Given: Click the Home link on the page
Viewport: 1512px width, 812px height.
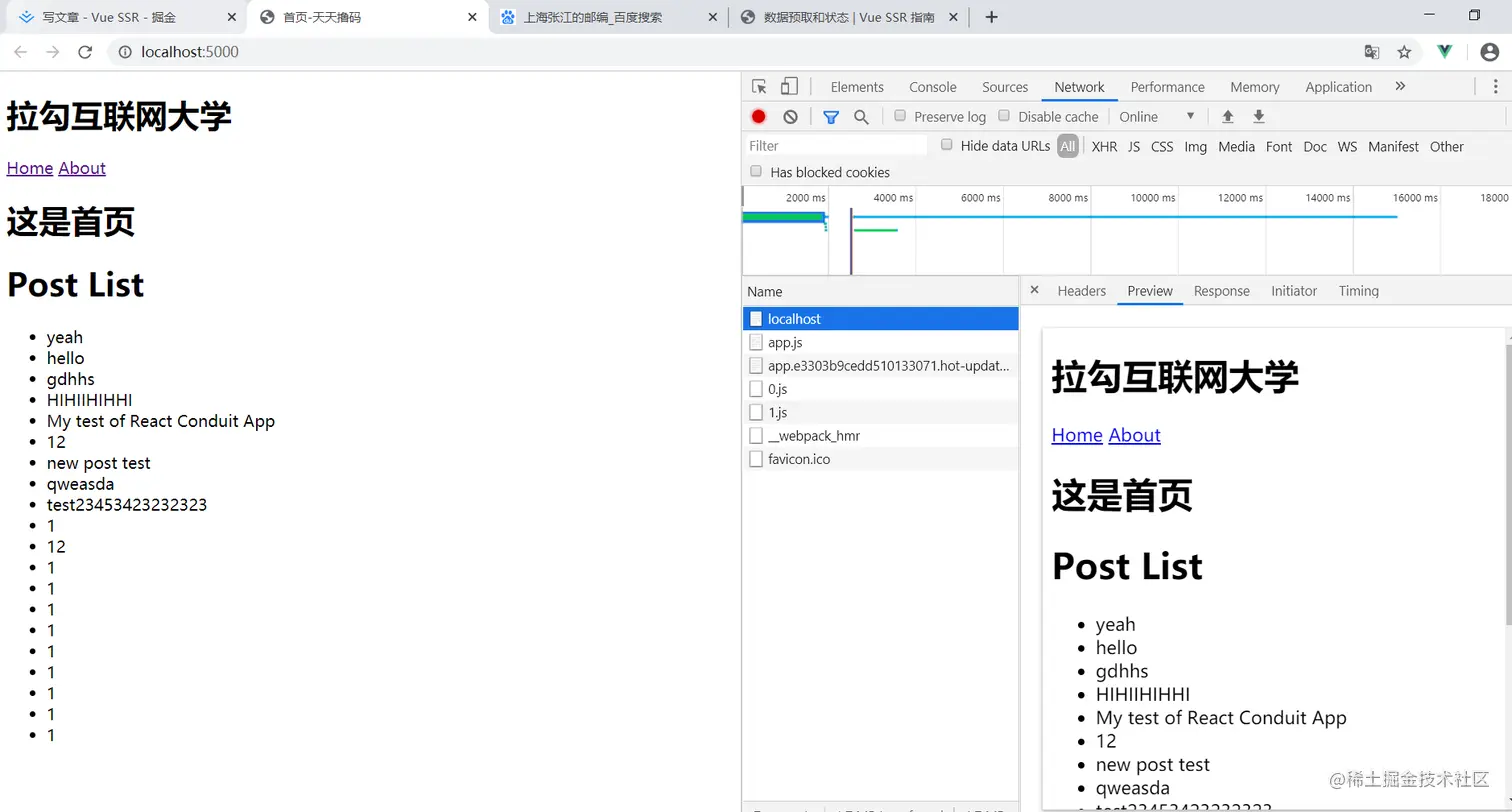Looking at the screenshot, I should pyautogui.click(x=30, y=168).
